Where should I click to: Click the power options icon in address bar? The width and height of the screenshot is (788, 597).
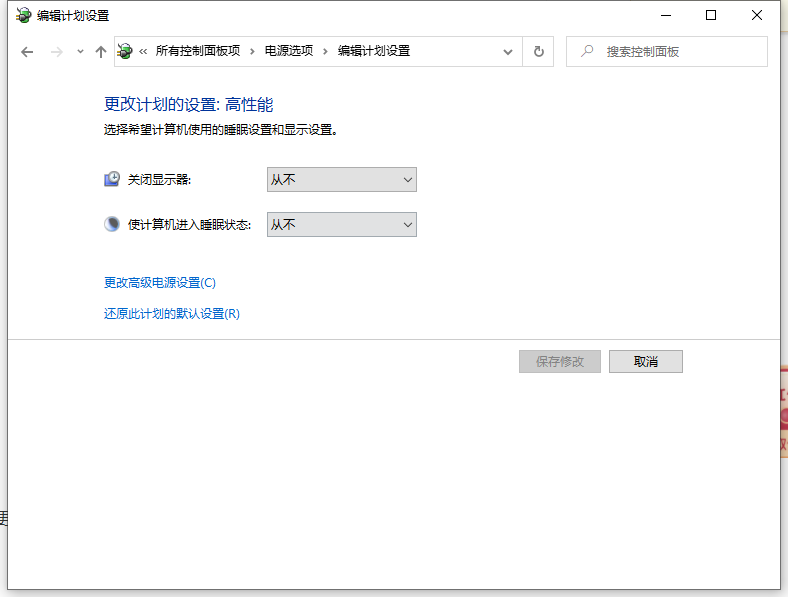pos(125,51)
